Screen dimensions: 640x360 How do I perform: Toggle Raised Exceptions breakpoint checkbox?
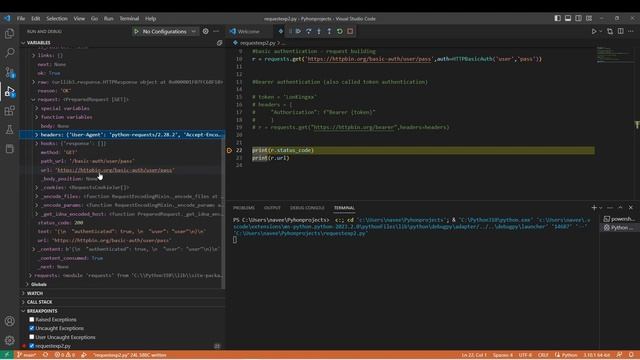[x=31, y=320]
